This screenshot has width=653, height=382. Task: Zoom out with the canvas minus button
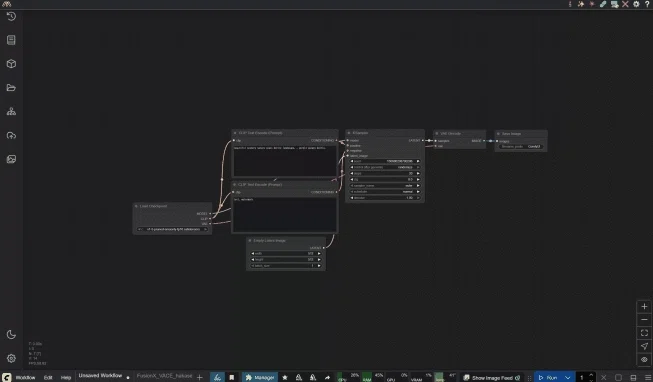click(x=644, y=320)
